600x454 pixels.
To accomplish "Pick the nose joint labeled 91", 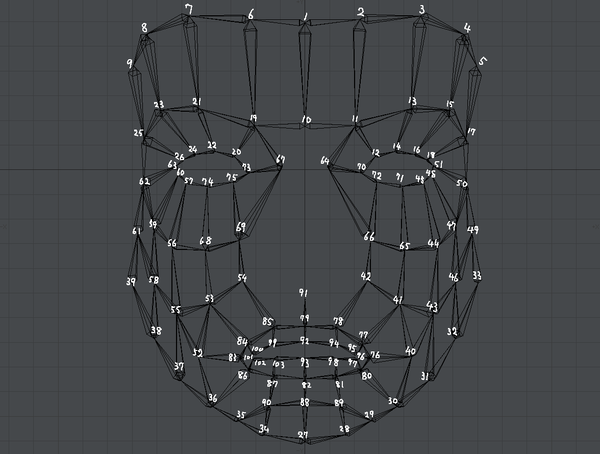I will 303,294.
